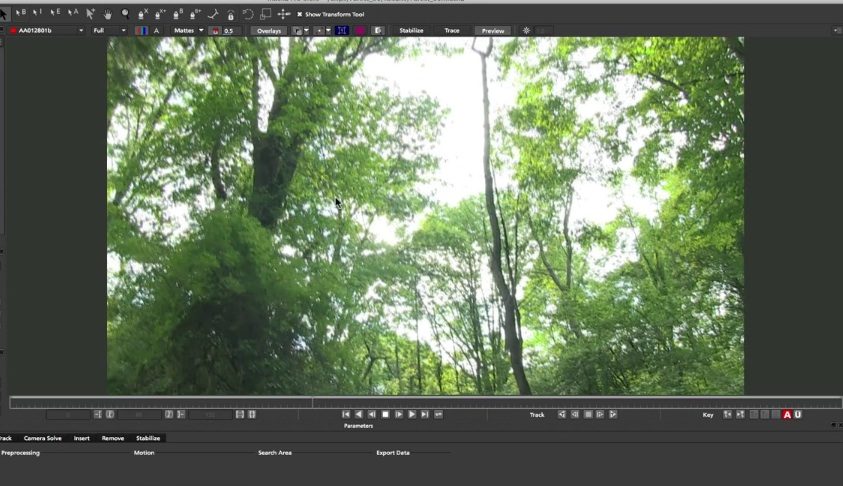Toggle the alpha 'A' channel button
This screenshot has height=486, width=843.
pos(156,31)
